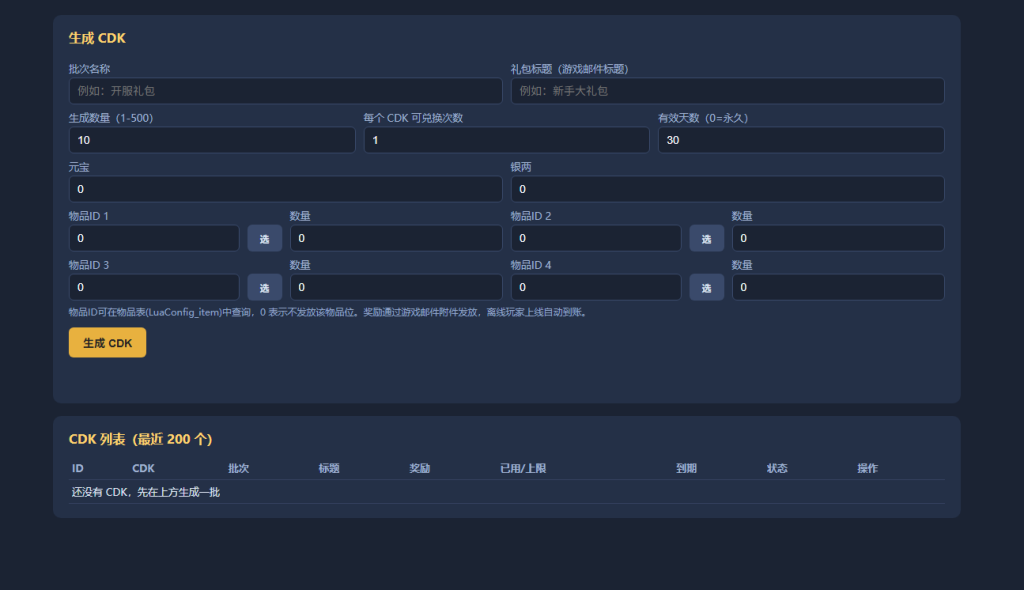The width and height of the screenshot is (1024, 590).
Task: Click the 物品ID 4 input field
Action: 596,287
